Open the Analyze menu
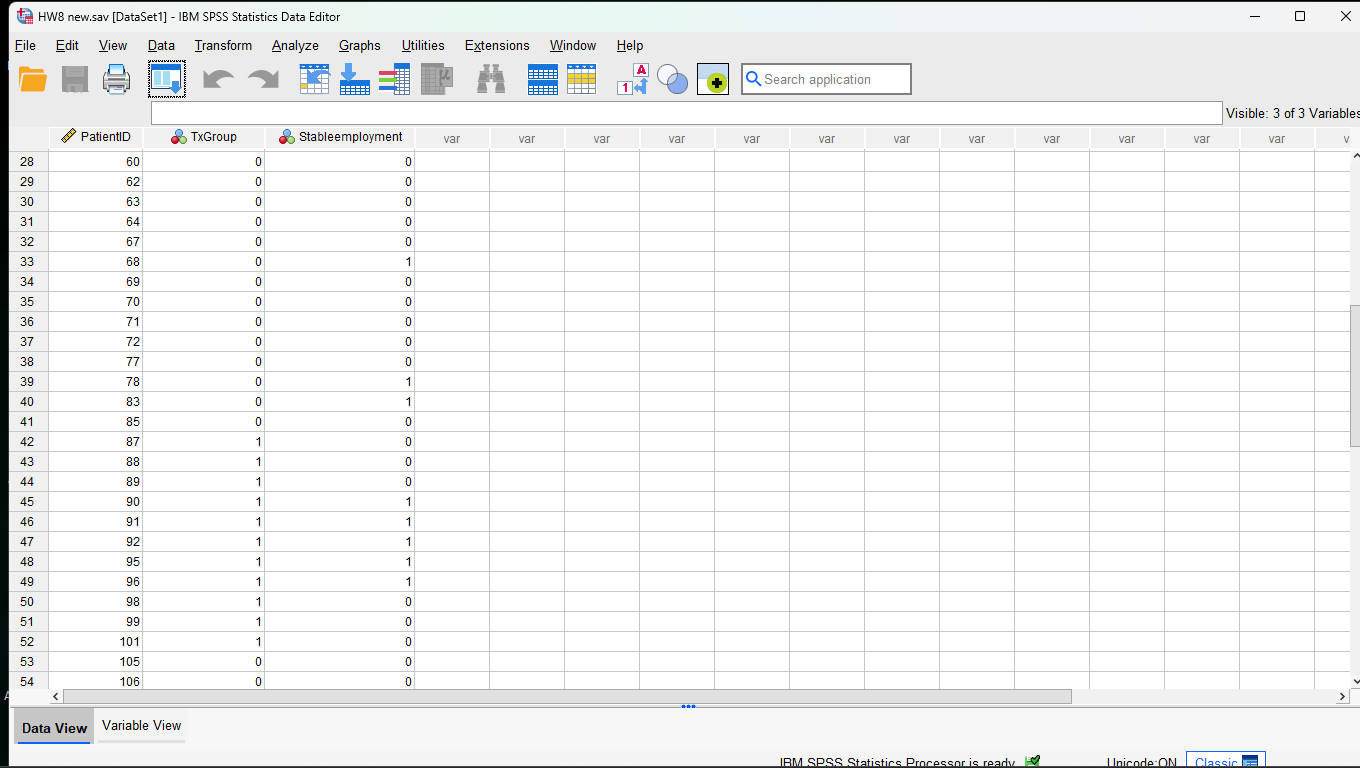 [295, 46]
